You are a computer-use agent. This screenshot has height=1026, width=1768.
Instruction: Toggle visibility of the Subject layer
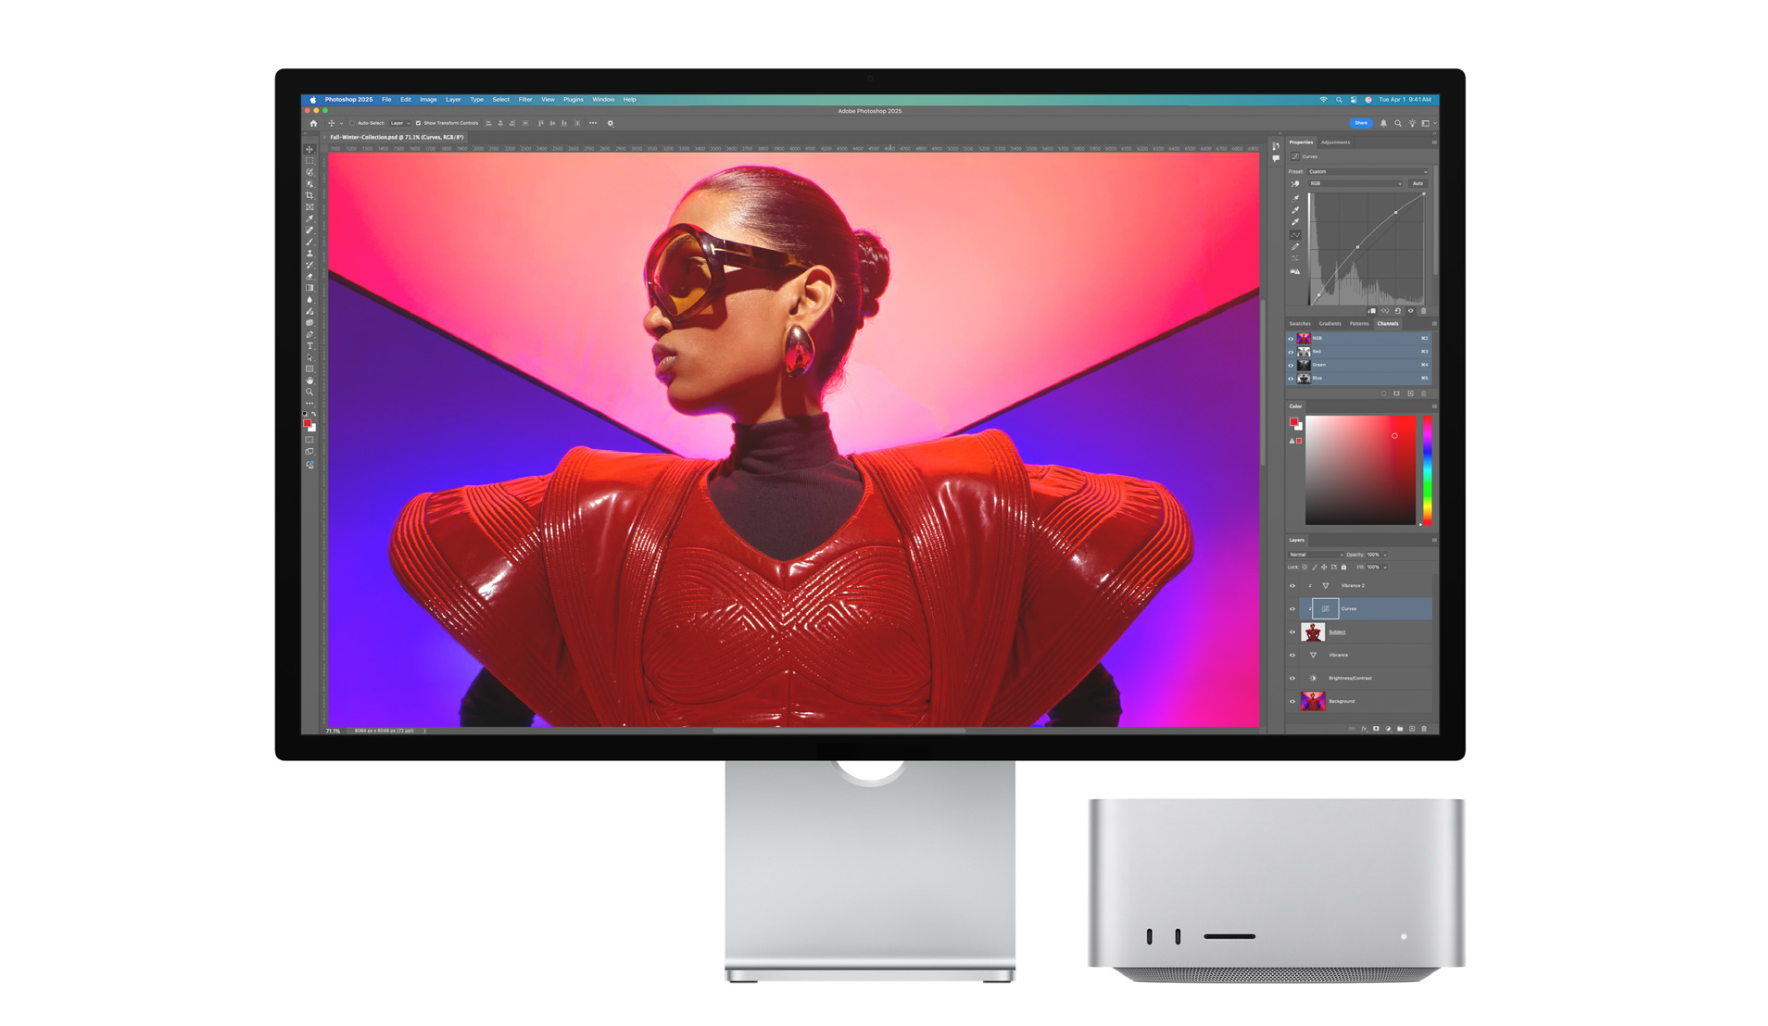1292,632
